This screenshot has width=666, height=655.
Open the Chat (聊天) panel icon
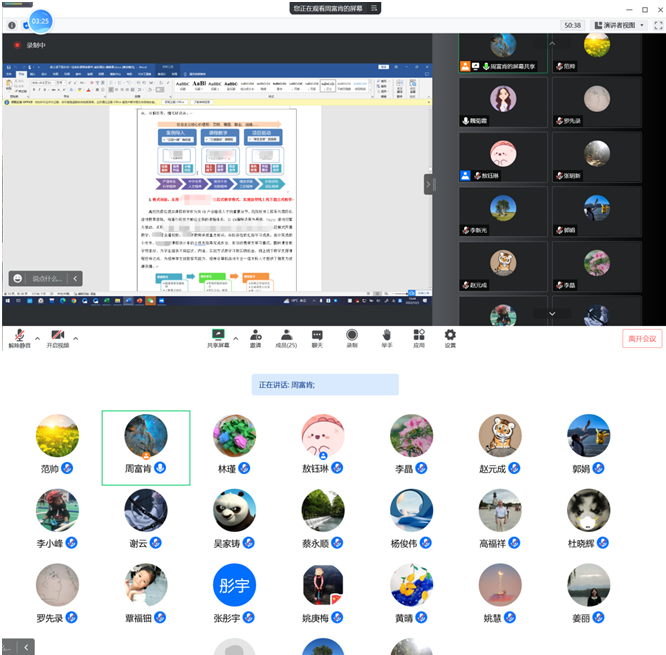tap(318, 336)
